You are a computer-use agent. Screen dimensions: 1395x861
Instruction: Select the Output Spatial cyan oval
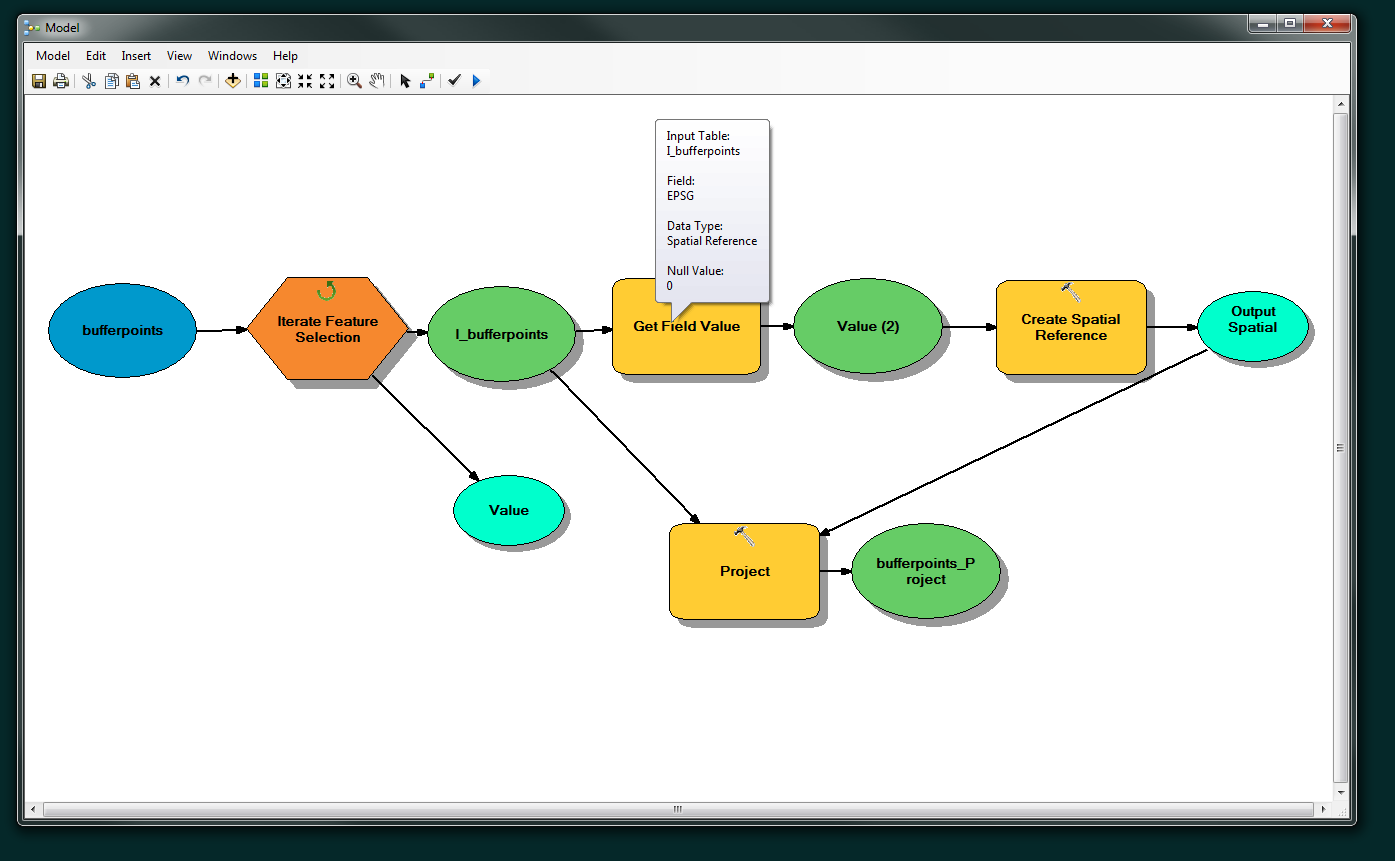1253,326
